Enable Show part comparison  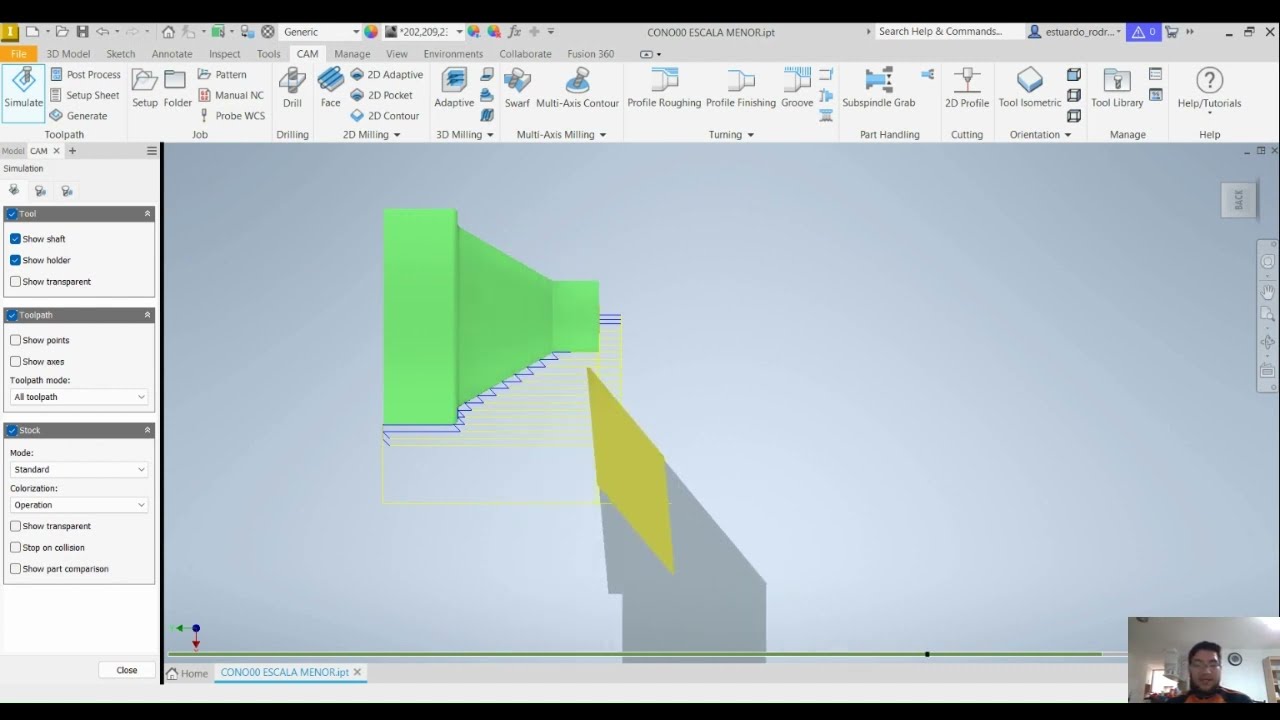15,569
